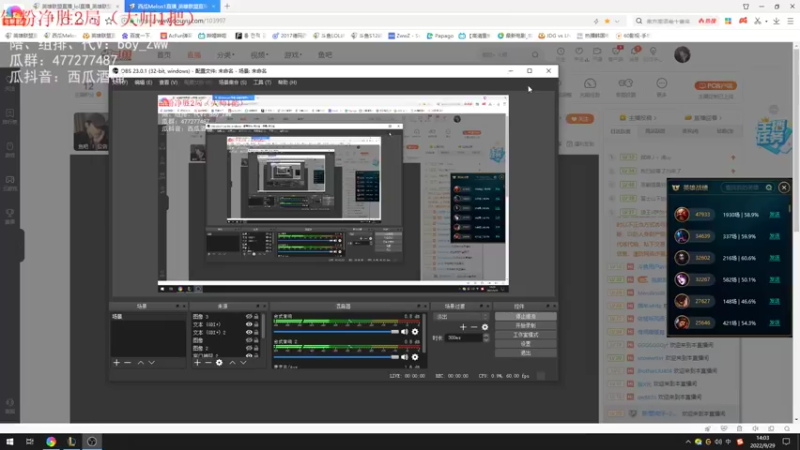
Task: Click search icon in hero stats panel
Action: 768,187
